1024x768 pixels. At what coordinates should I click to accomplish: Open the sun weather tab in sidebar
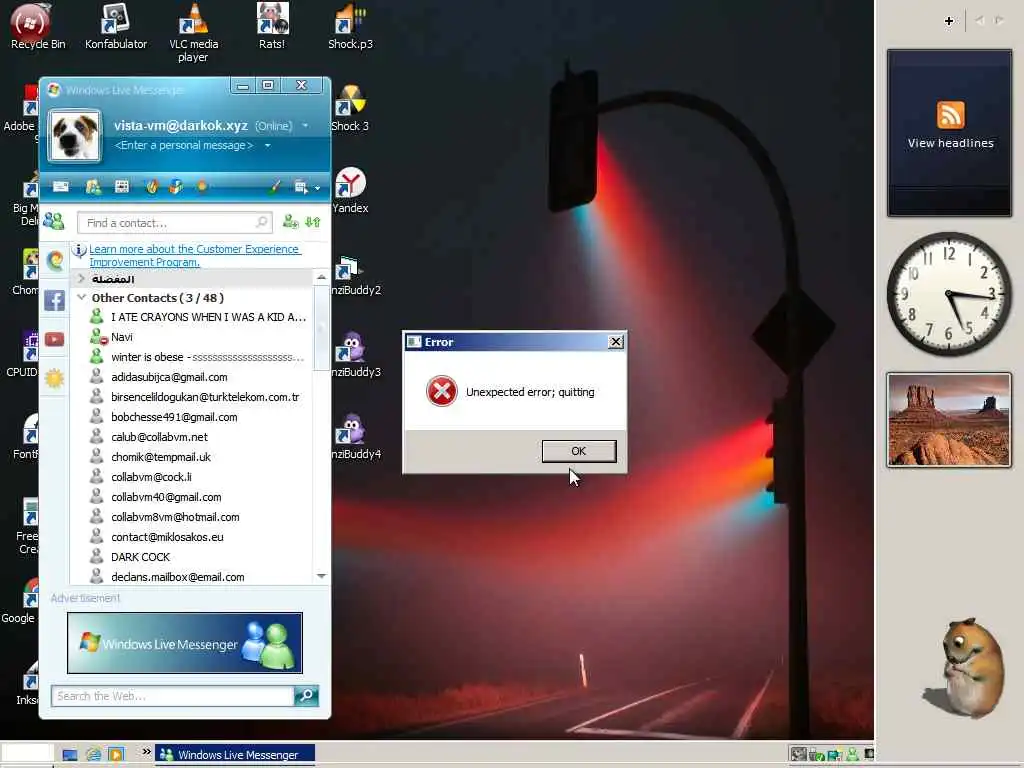click(x=55, y=378)
